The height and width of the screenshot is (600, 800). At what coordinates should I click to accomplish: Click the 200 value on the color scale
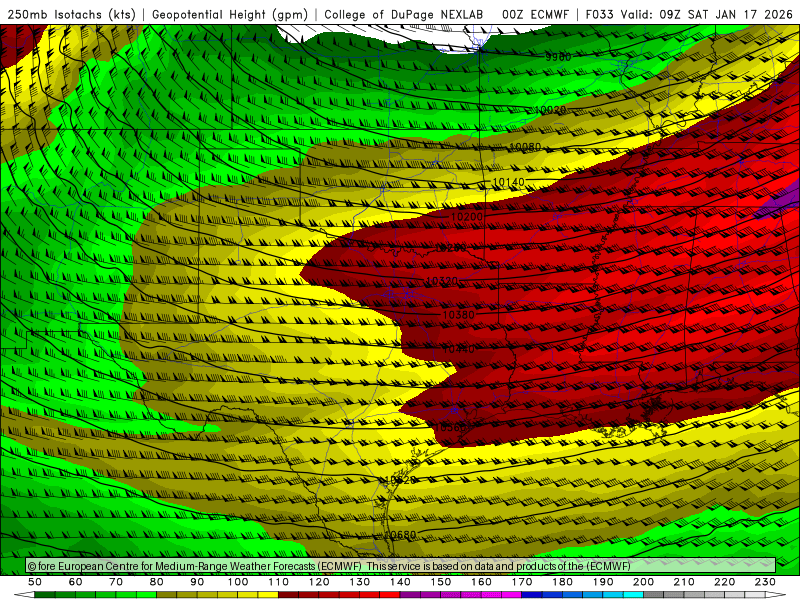[643, 582]
